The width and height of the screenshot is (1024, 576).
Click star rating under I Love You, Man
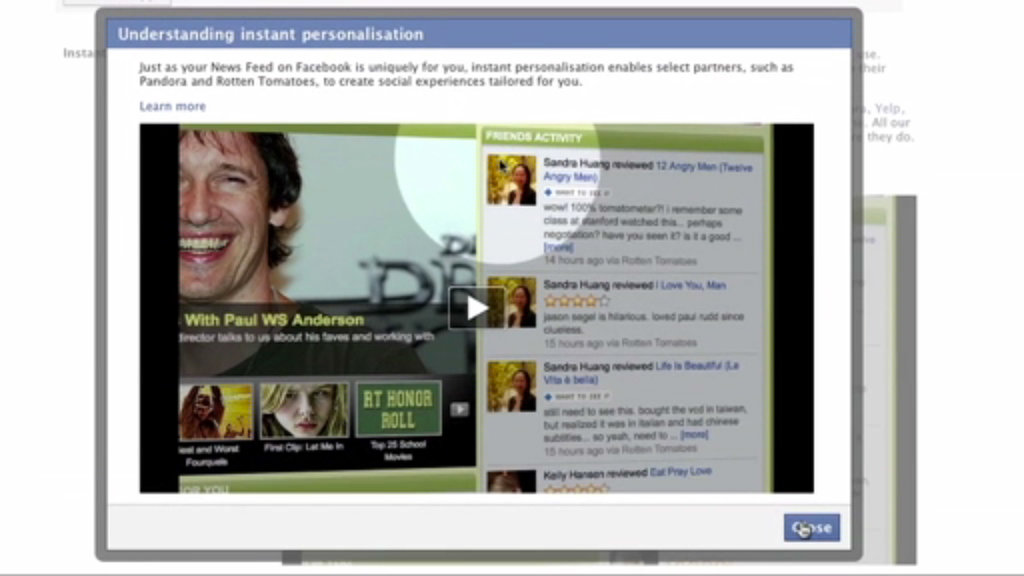(576, 300)
